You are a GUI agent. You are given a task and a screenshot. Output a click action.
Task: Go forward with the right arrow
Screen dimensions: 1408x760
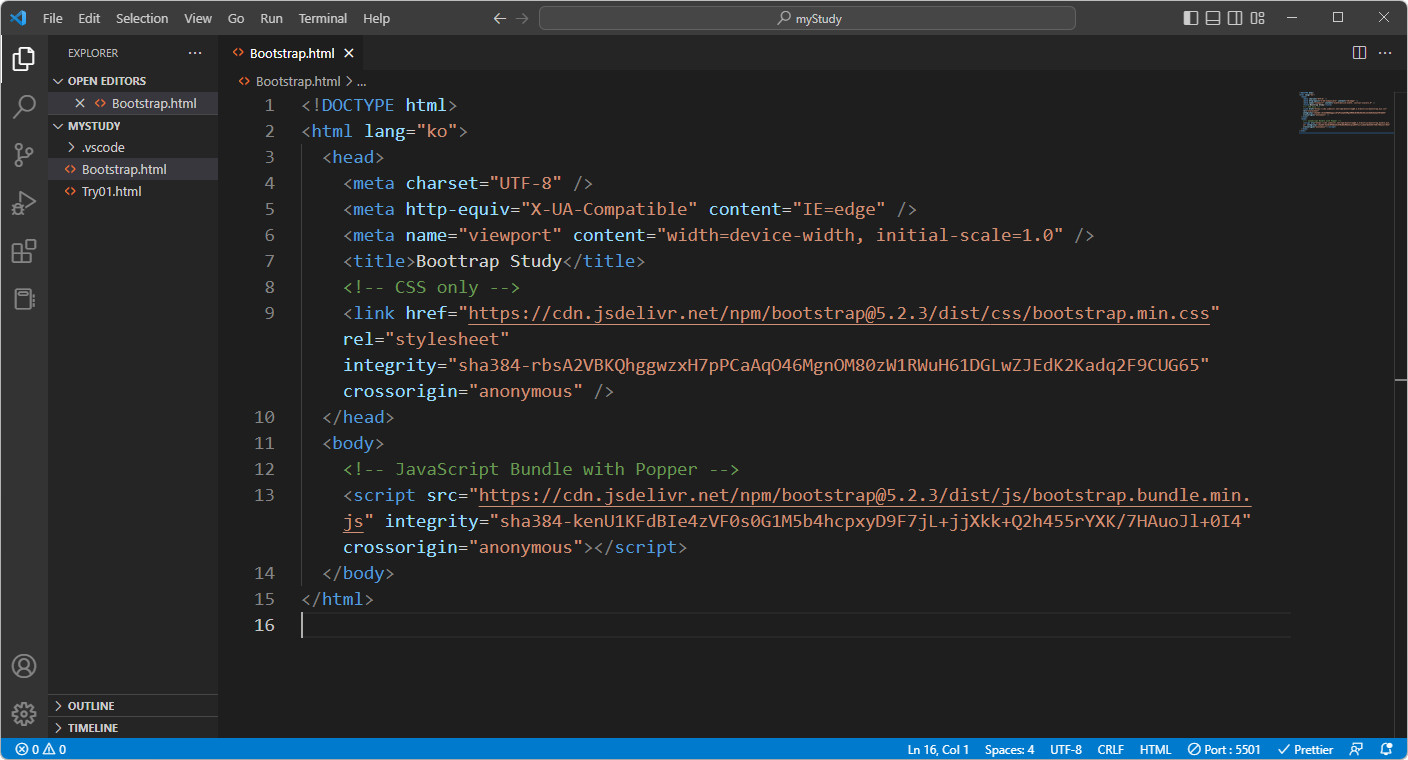pyautogui.click(x=522, y=18)
